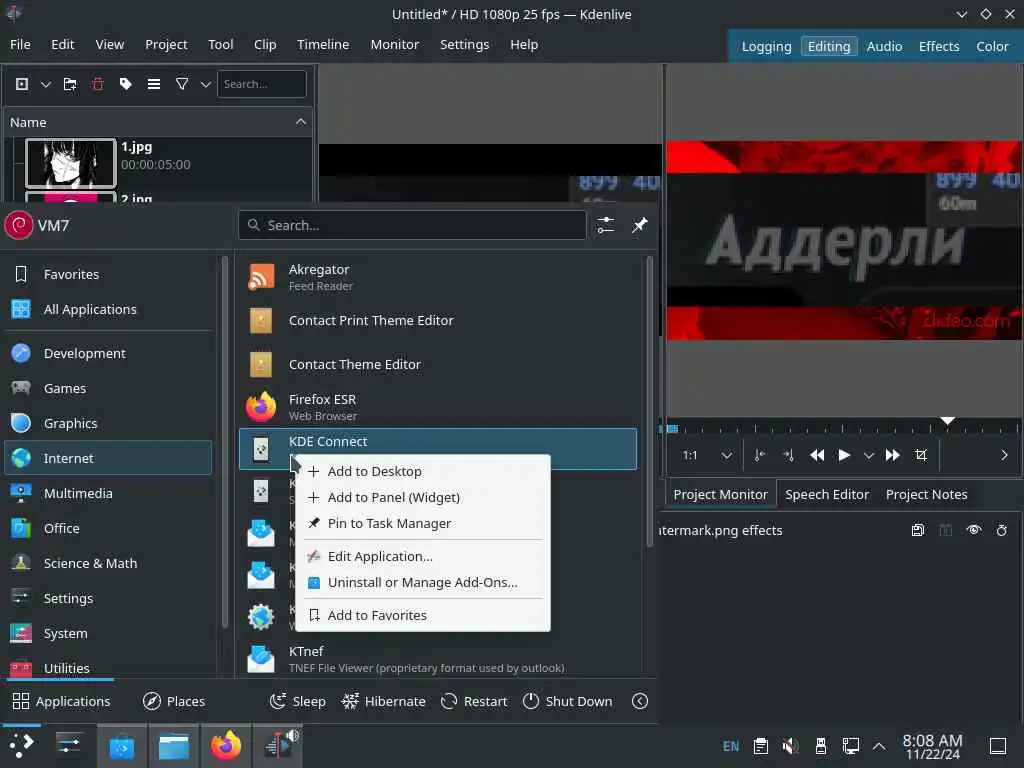This screenshot has width=1024, height=768.
Task: Launch Firefox ESR web browser
Action: click(x=438, y=407)
